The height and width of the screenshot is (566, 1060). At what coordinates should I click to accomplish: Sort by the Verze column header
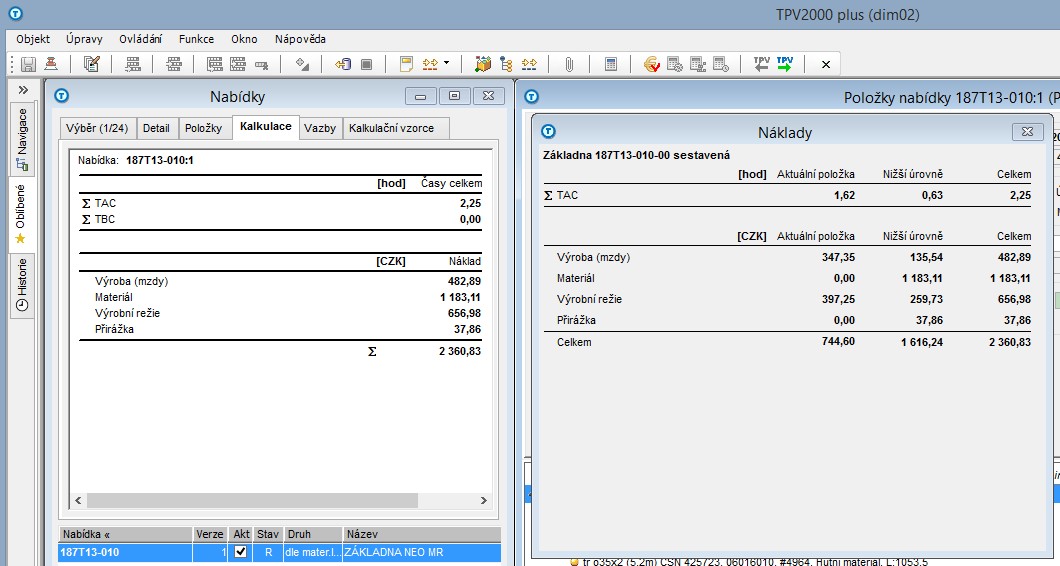210,534
